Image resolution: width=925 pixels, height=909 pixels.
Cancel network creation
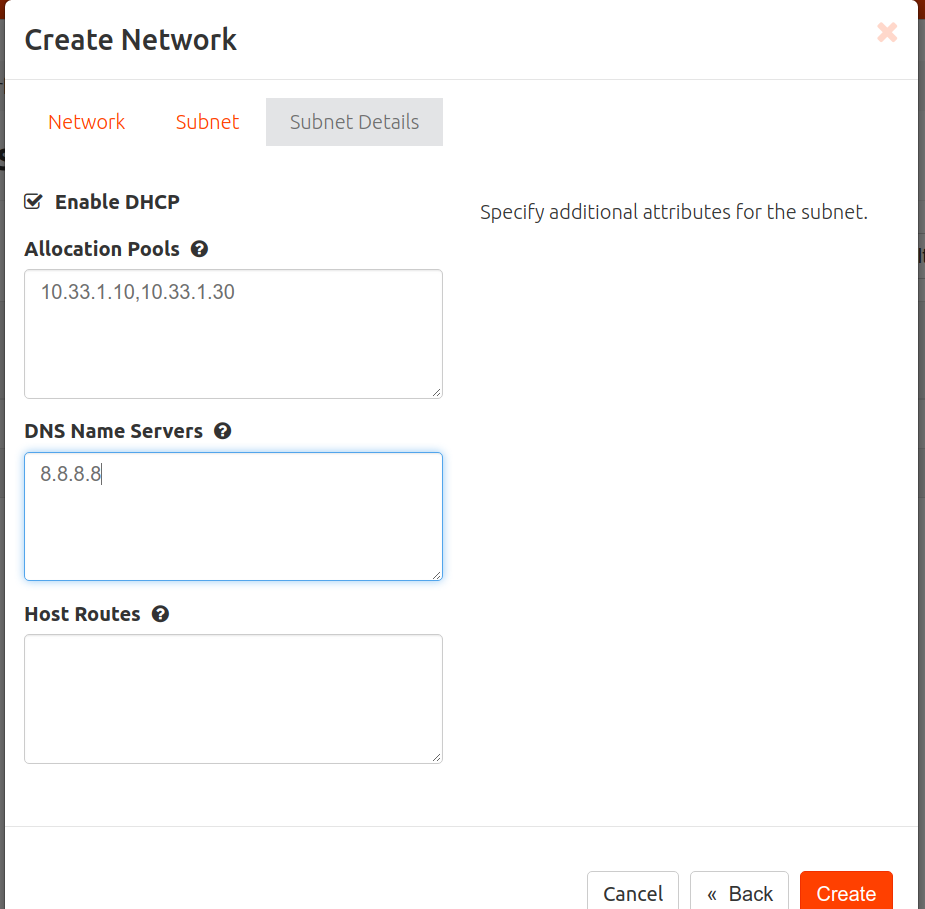(x=632, y=893)
